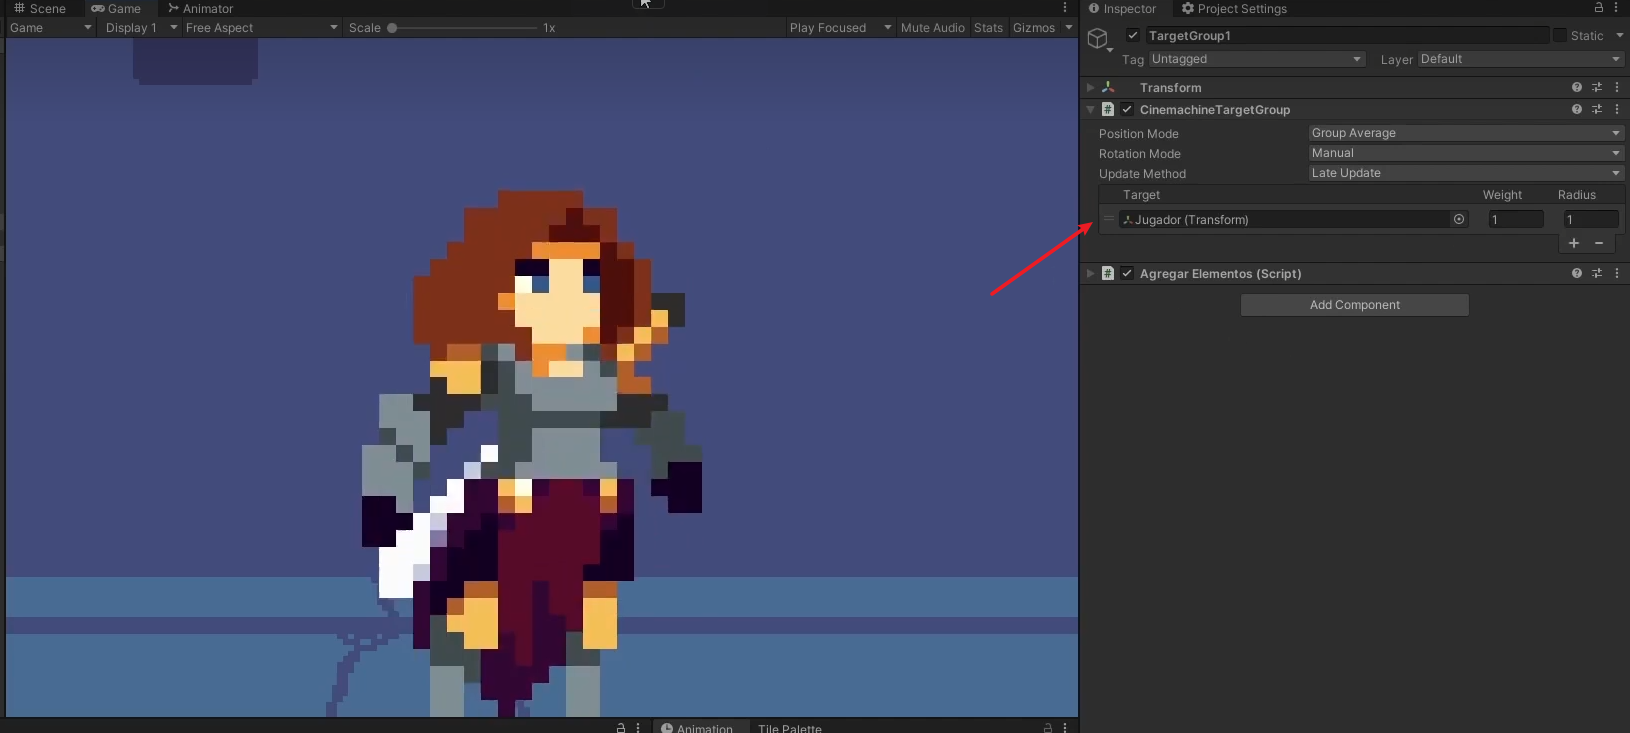Open the Inspector panel's more-options menu
The image size is (1630, 733).
point(1616,8)
